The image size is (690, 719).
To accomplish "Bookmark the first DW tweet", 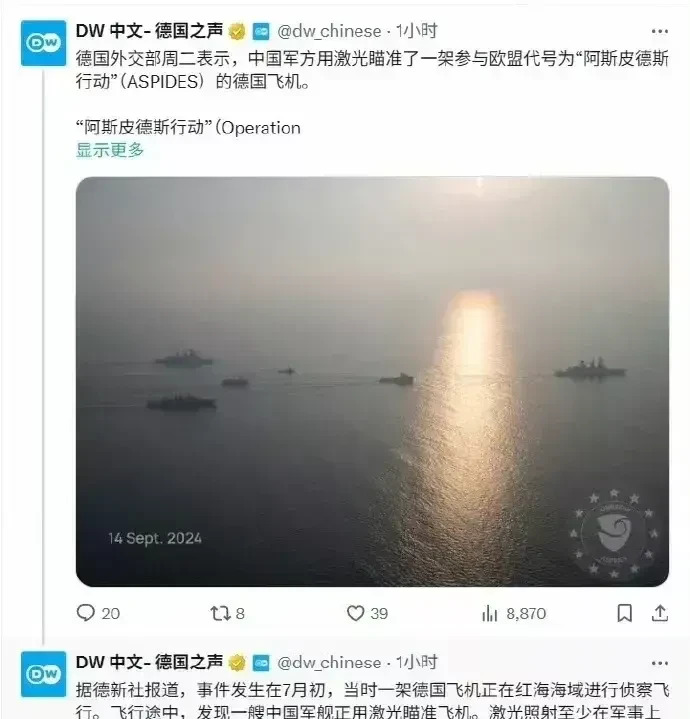I will 624,613.
